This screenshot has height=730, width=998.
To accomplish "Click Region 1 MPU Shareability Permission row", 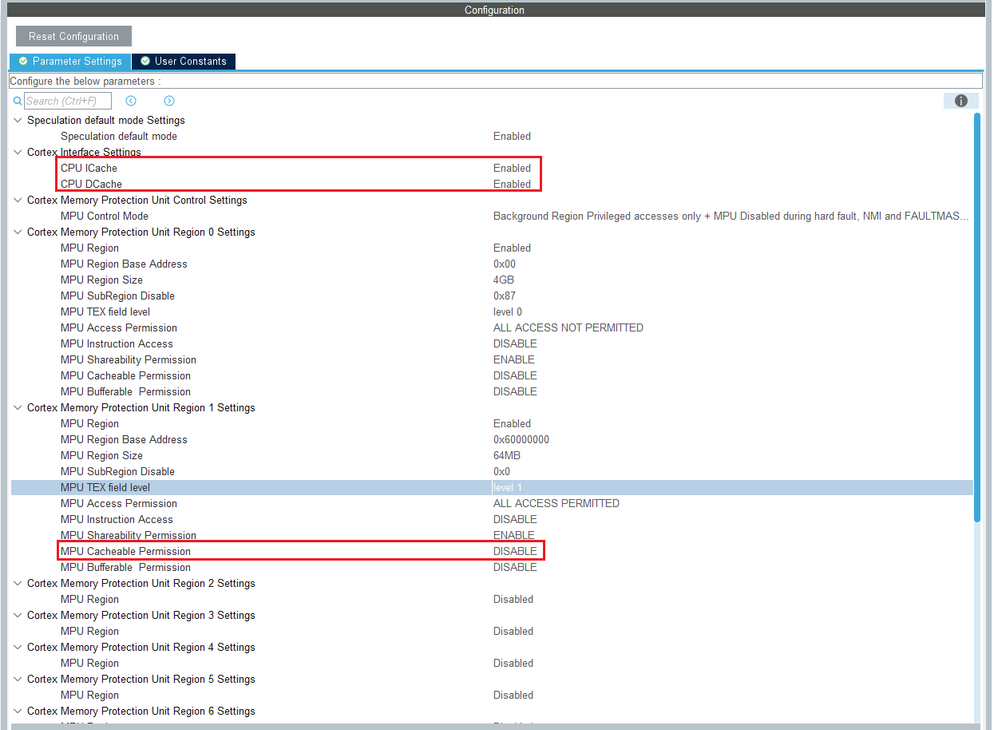I will 491,535.
